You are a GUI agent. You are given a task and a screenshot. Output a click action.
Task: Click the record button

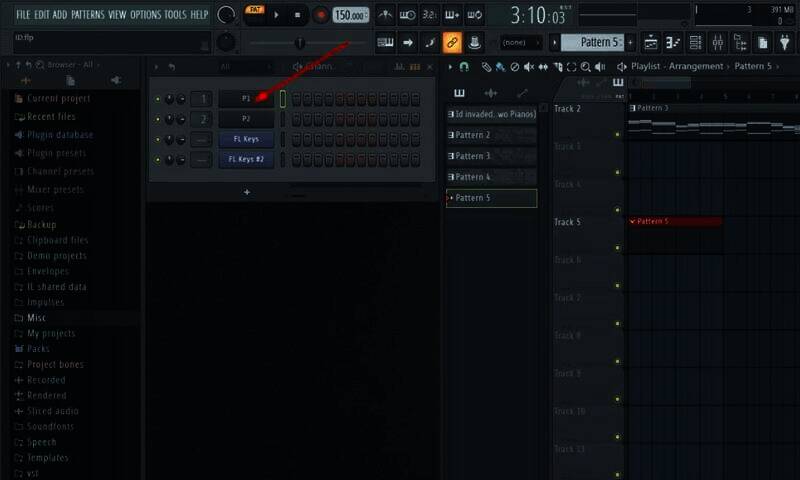click(x=320, y=15)
